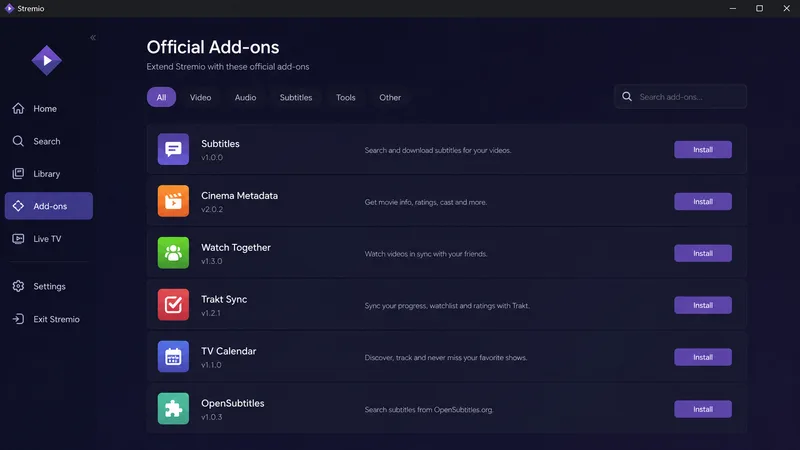Click "Get movie info, ratings, cast and more."
This screenshot has width=800, height=450.
point(426,203)
